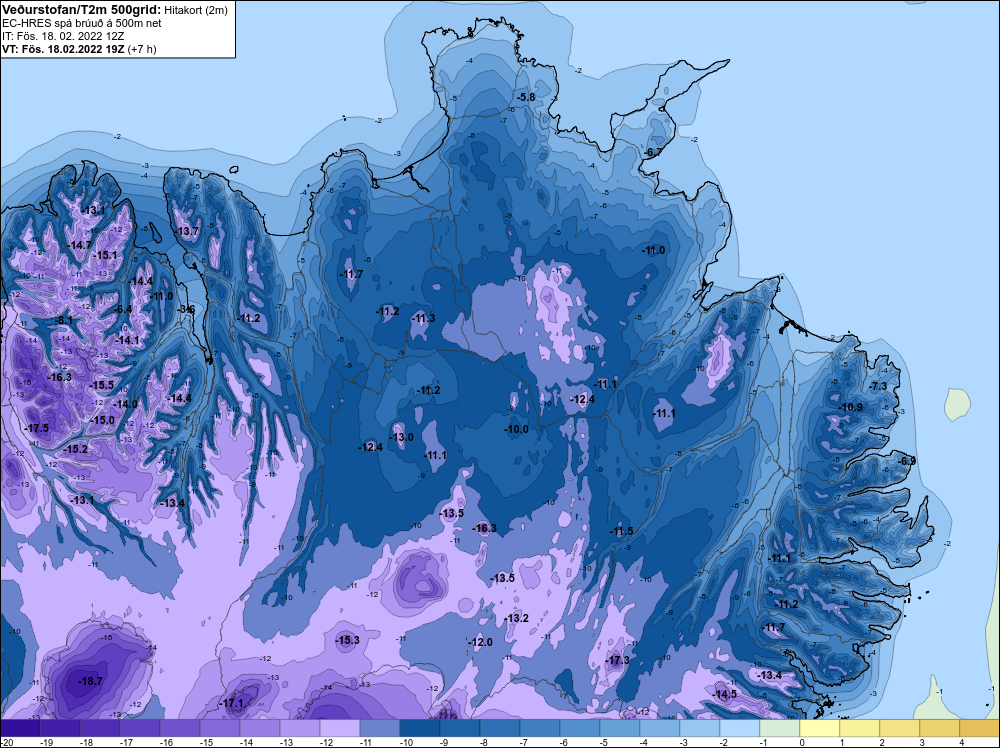Click the -14.1 temperature label
Viewport: 1000px width, 748px height.
point(127,341)
